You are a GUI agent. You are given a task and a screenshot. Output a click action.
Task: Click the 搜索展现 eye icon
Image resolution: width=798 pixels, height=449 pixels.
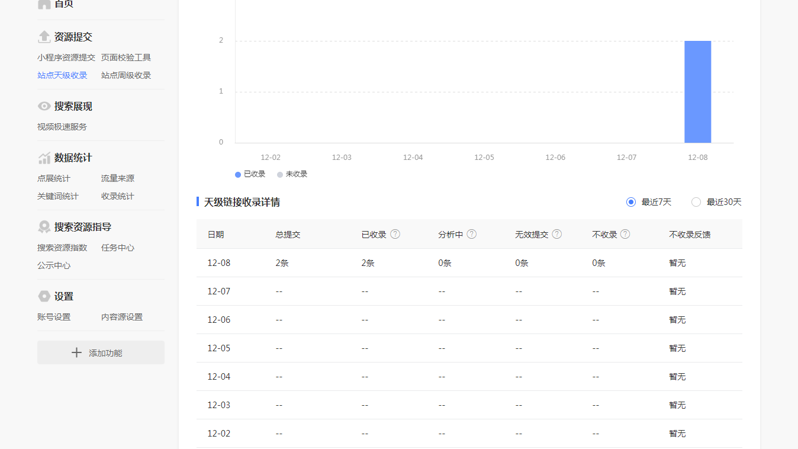tap(44, 106)
